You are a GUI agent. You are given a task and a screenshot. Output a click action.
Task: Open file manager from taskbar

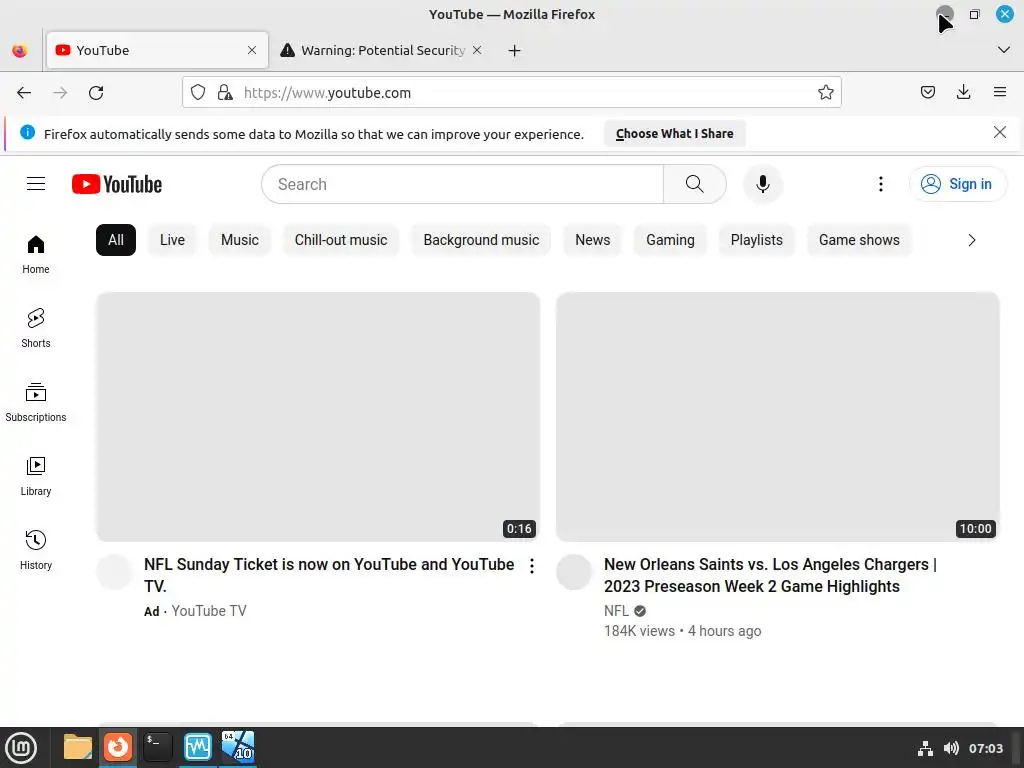pyautogui.click(x=78, y=747)
